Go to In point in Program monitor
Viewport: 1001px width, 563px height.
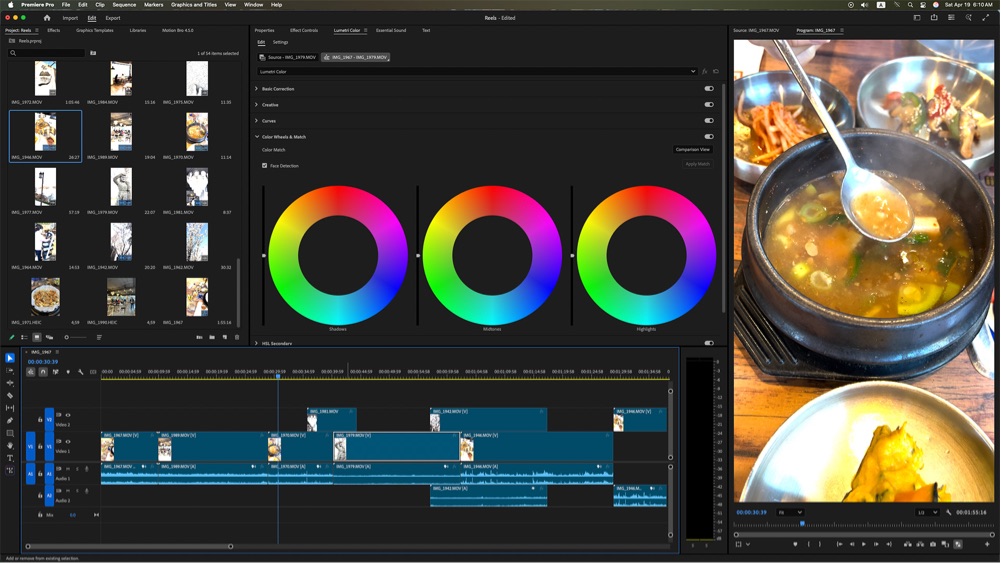[839, 544]
